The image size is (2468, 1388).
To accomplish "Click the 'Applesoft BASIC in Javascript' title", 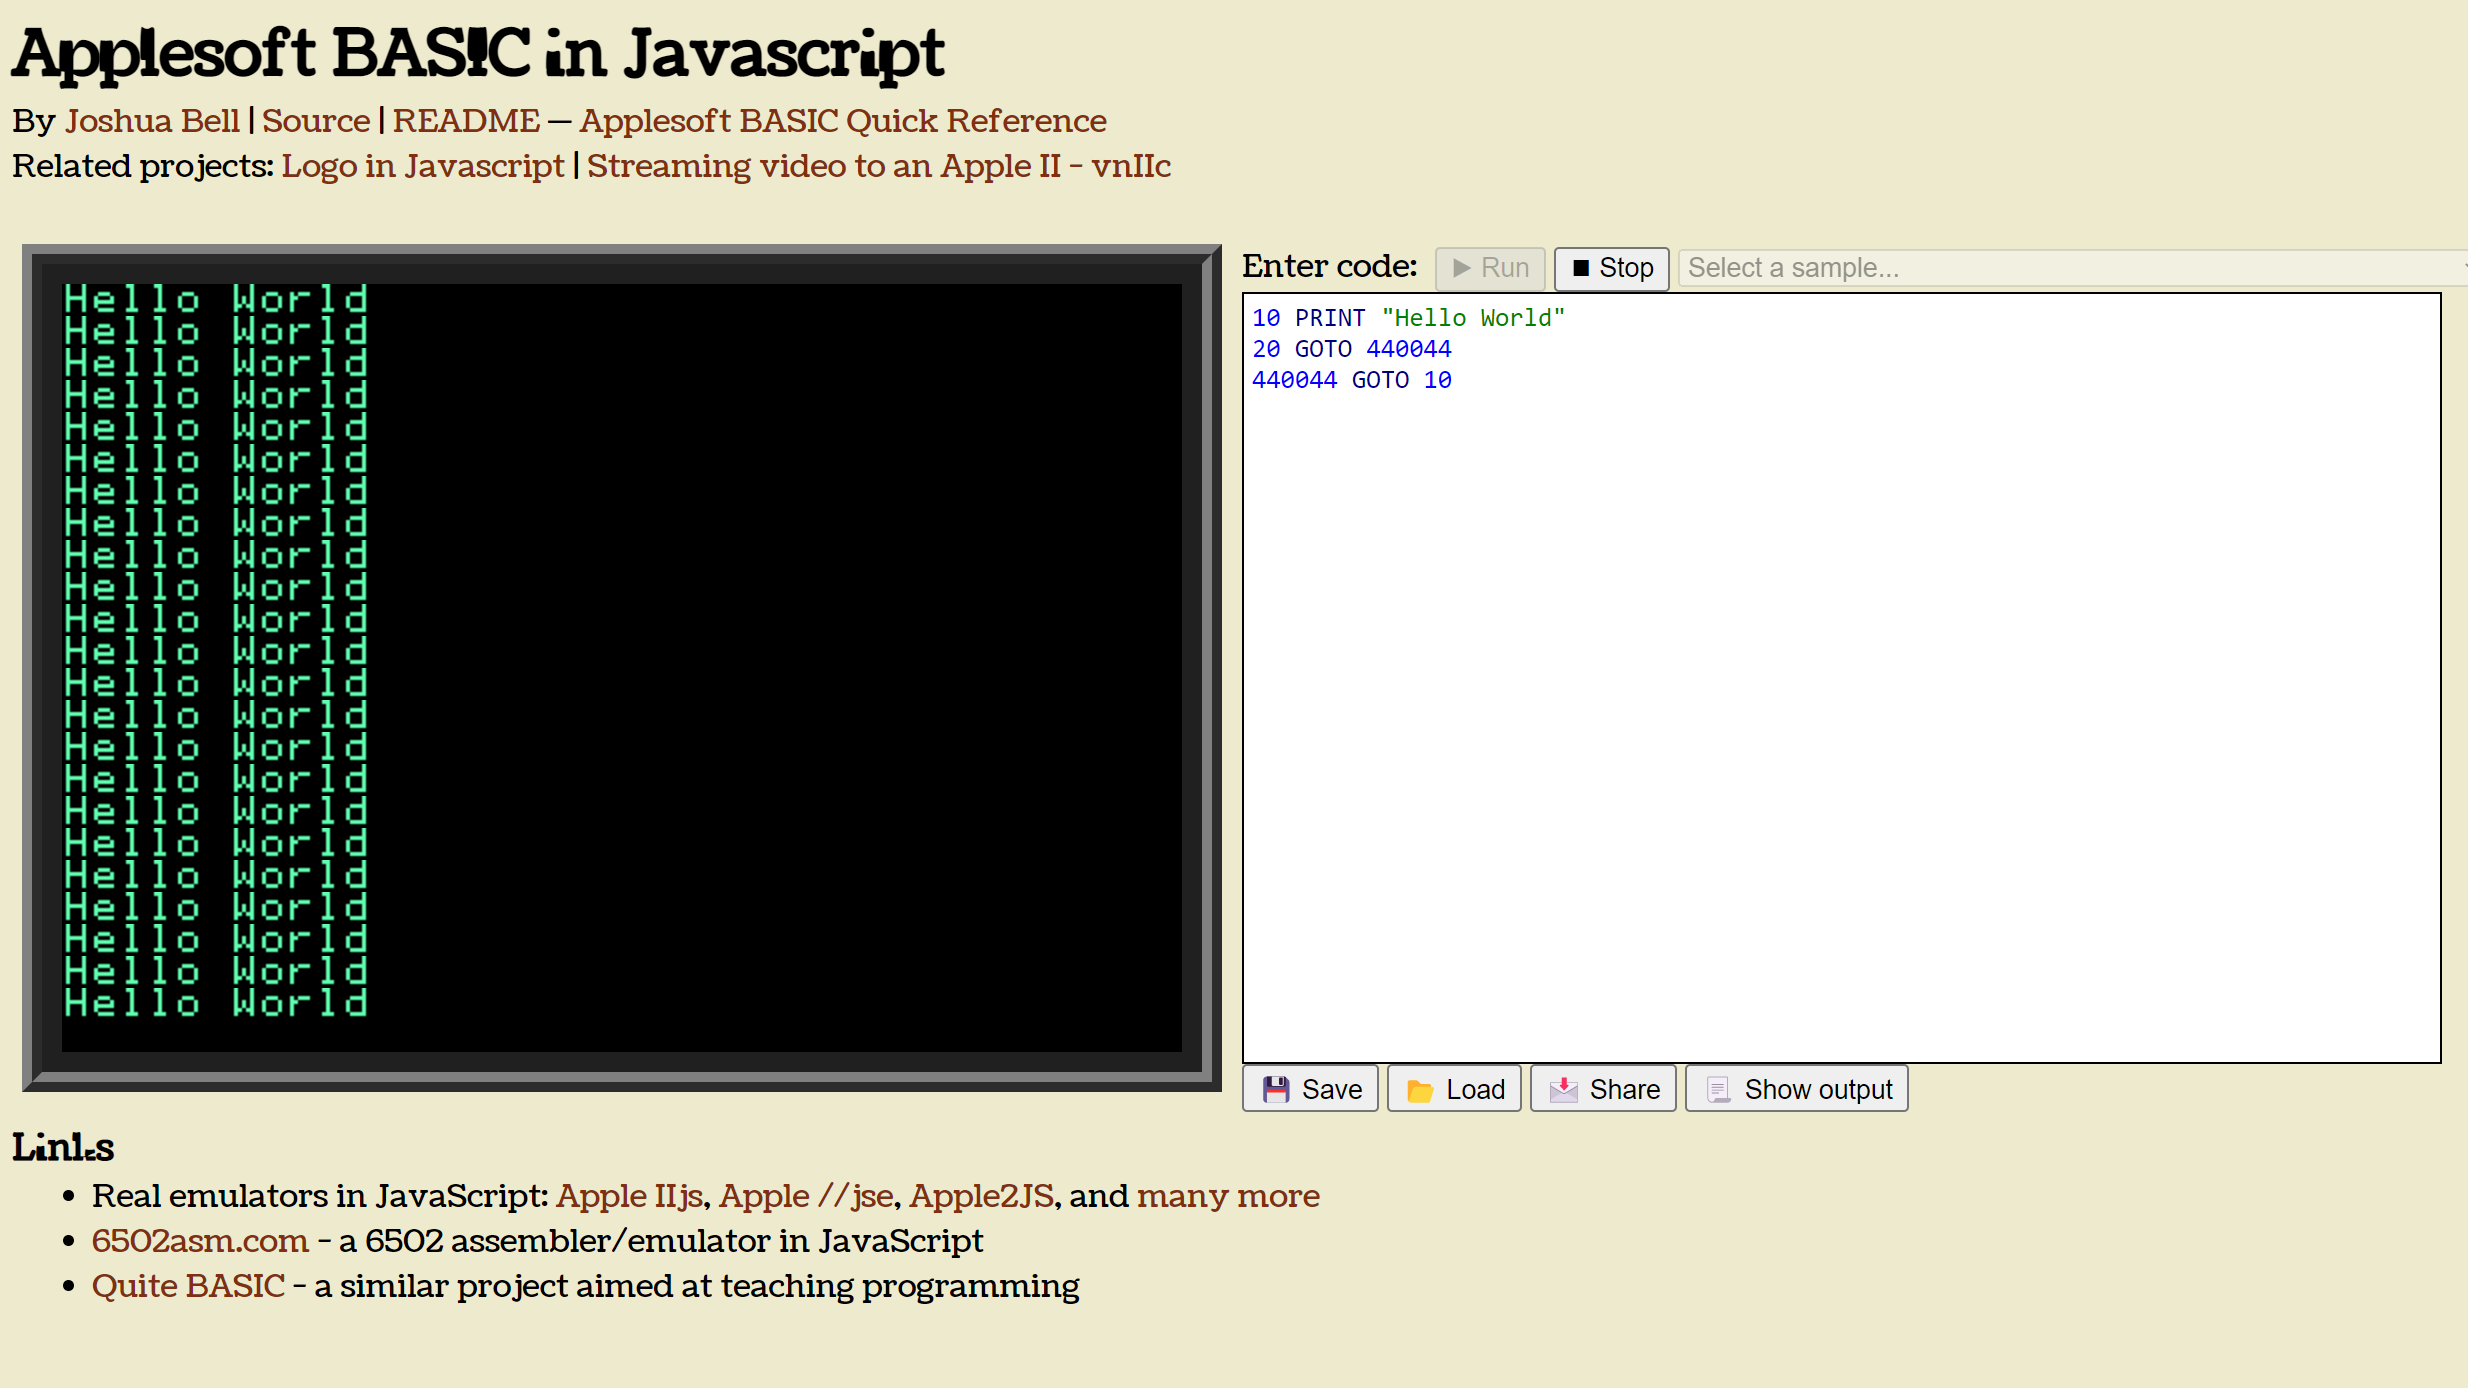I will point(478,52).
